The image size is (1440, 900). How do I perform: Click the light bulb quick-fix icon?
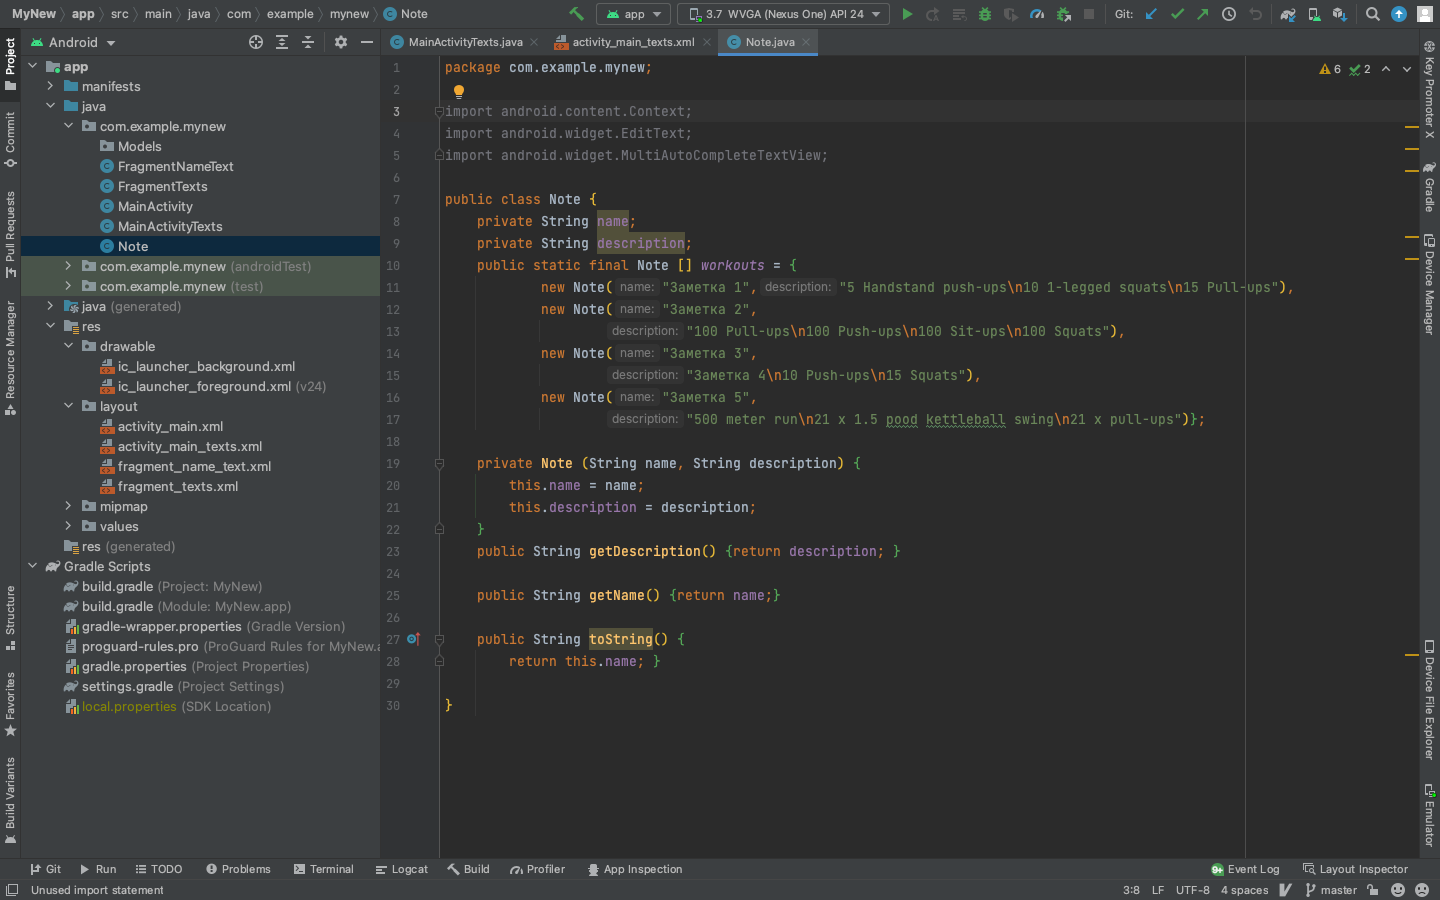pos(459,91)
